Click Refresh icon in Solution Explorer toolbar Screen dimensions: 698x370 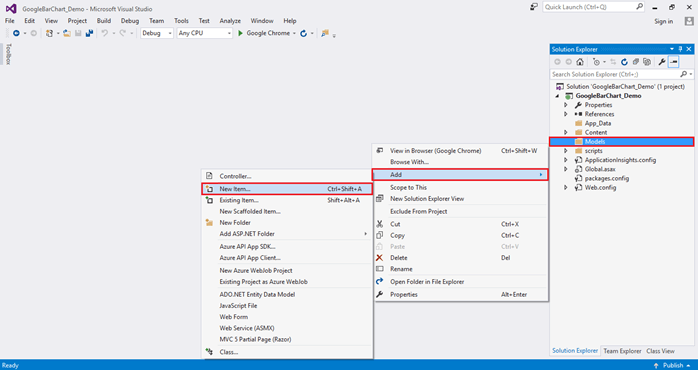[x=625, y=62]
